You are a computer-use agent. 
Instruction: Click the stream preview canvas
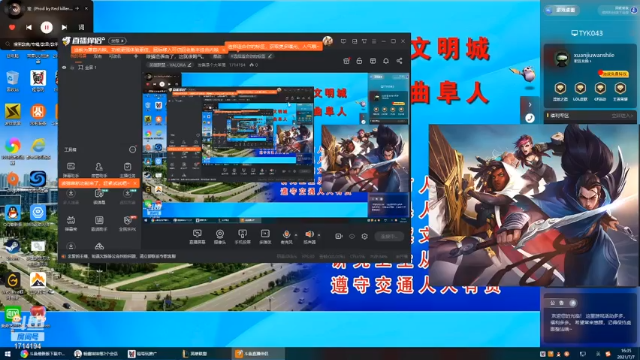pos(276,148)
